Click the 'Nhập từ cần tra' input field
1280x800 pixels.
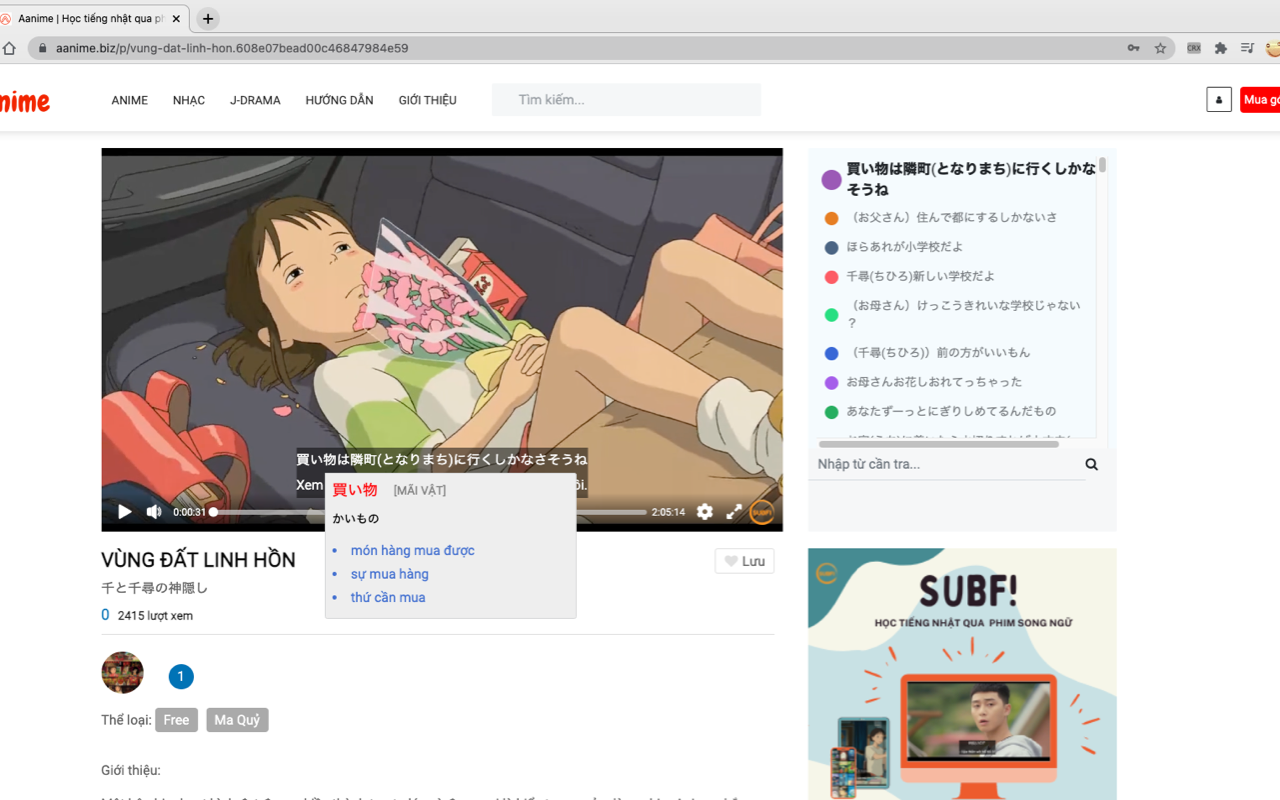[930, 463]
